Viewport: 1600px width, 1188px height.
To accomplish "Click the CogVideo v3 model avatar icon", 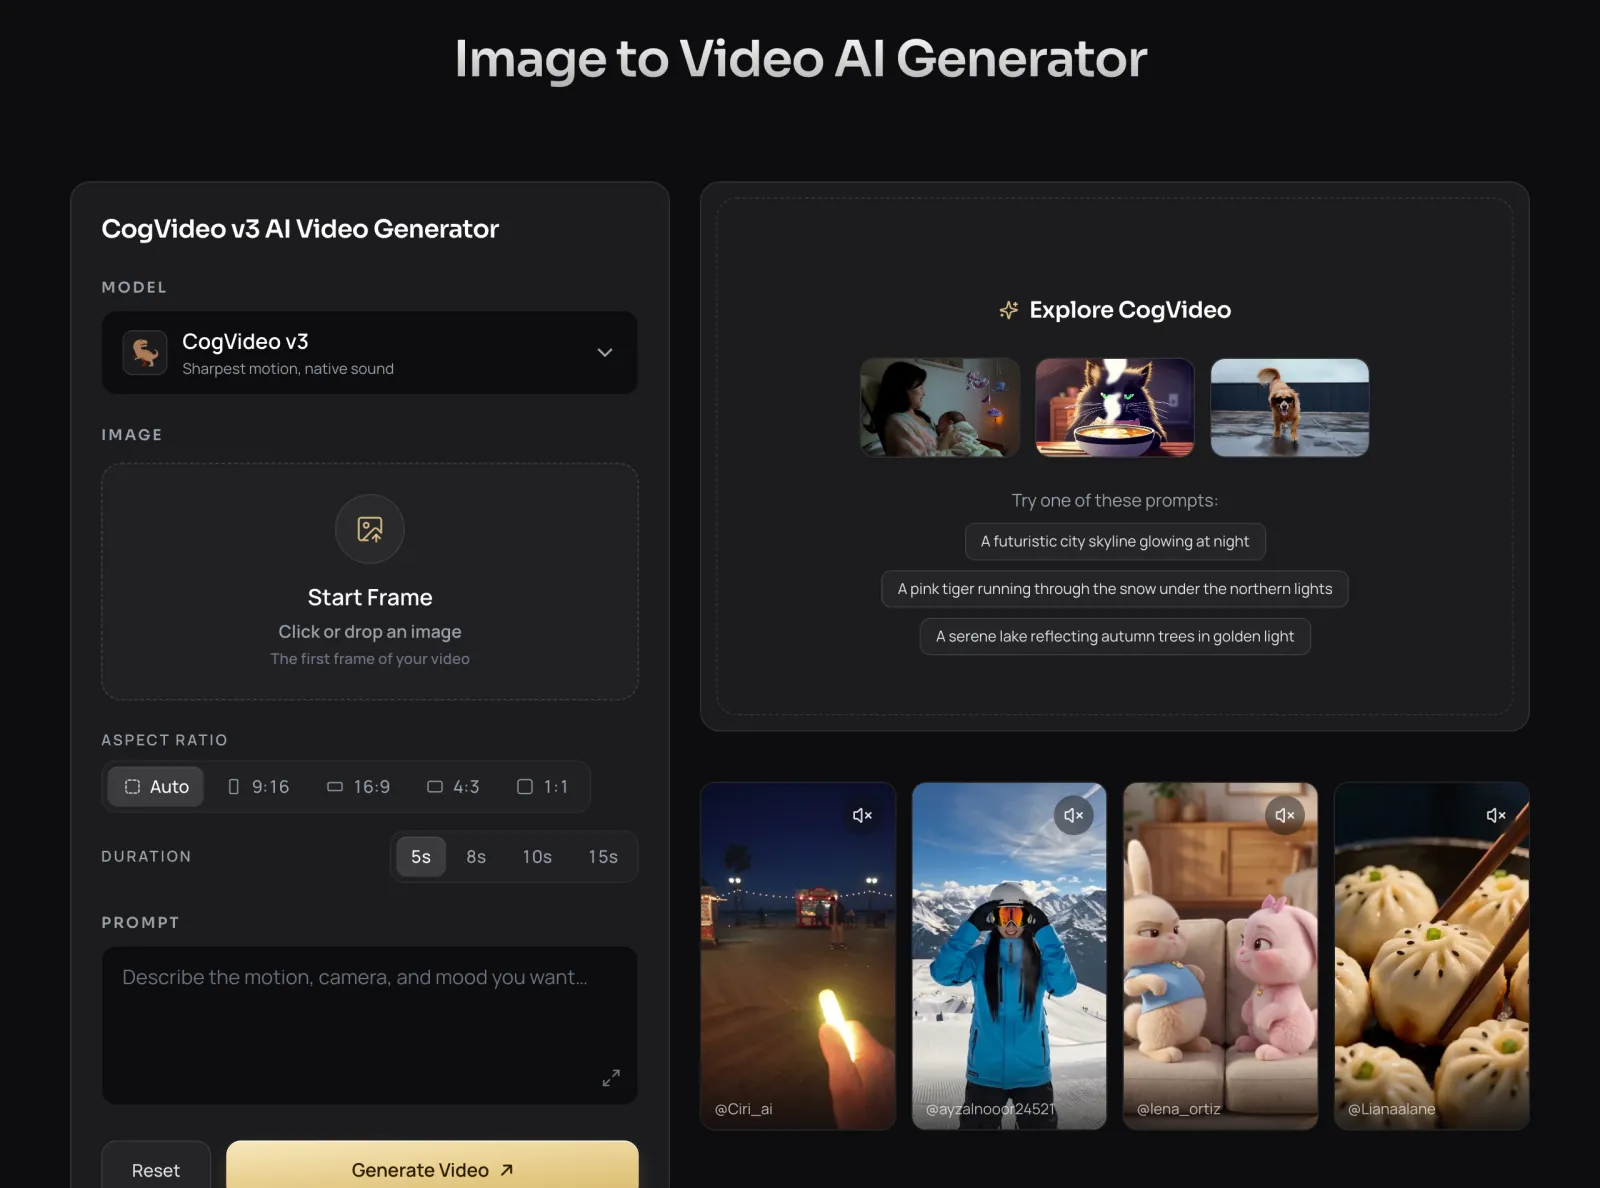I will coord(145,353).
